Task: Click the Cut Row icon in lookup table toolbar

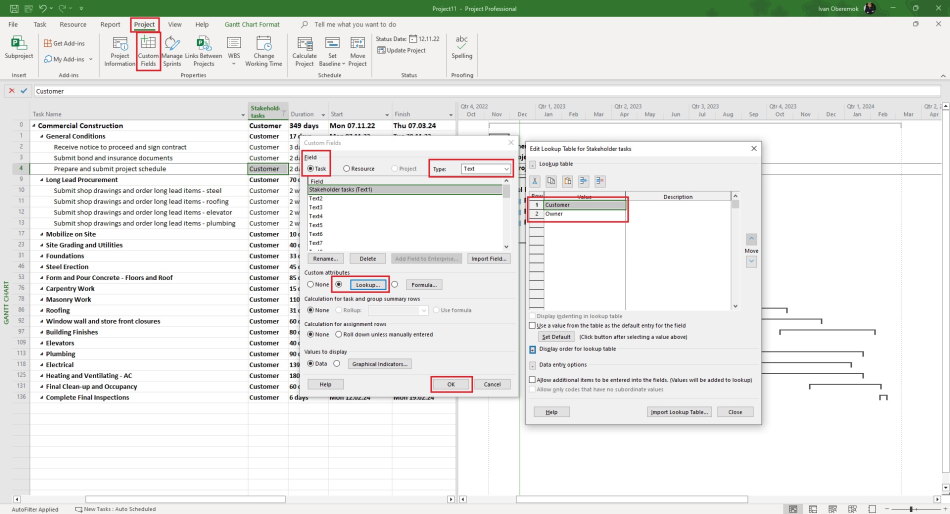Action: pos(535,181)
